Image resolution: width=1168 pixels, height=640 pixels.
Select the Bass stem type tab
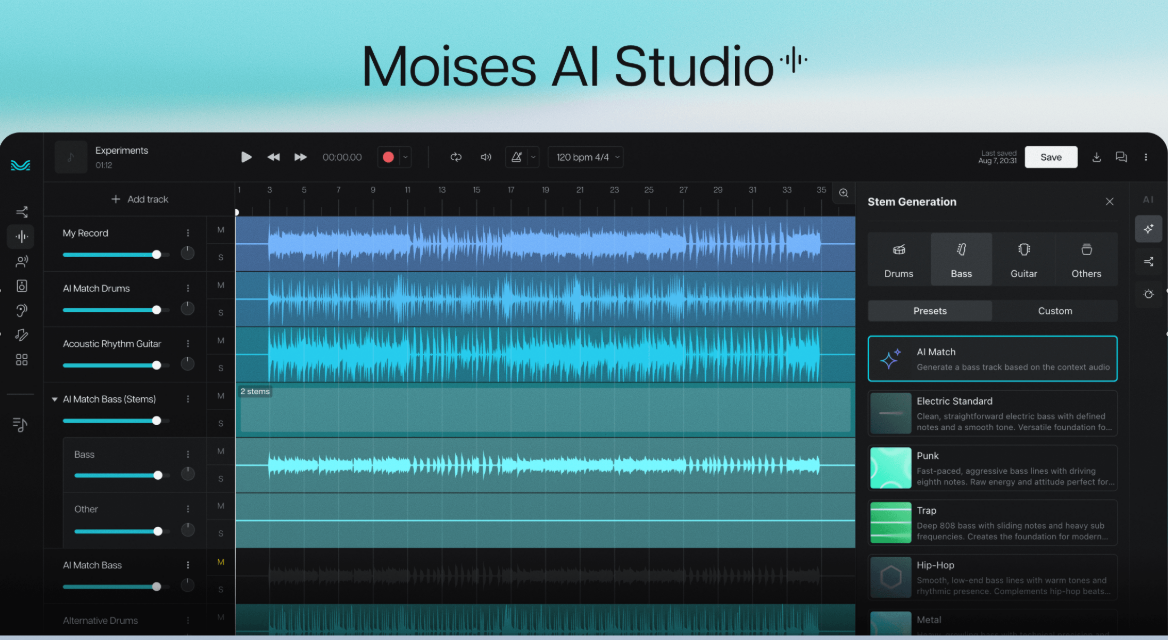(x=961, y=259)
